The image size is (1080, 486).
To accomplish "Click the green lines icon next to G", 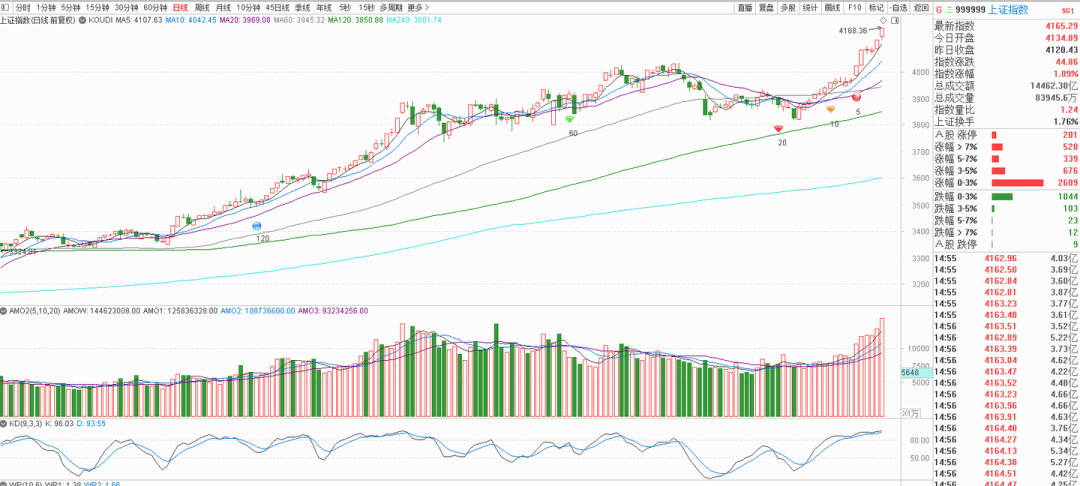I will tap(951, 10).
